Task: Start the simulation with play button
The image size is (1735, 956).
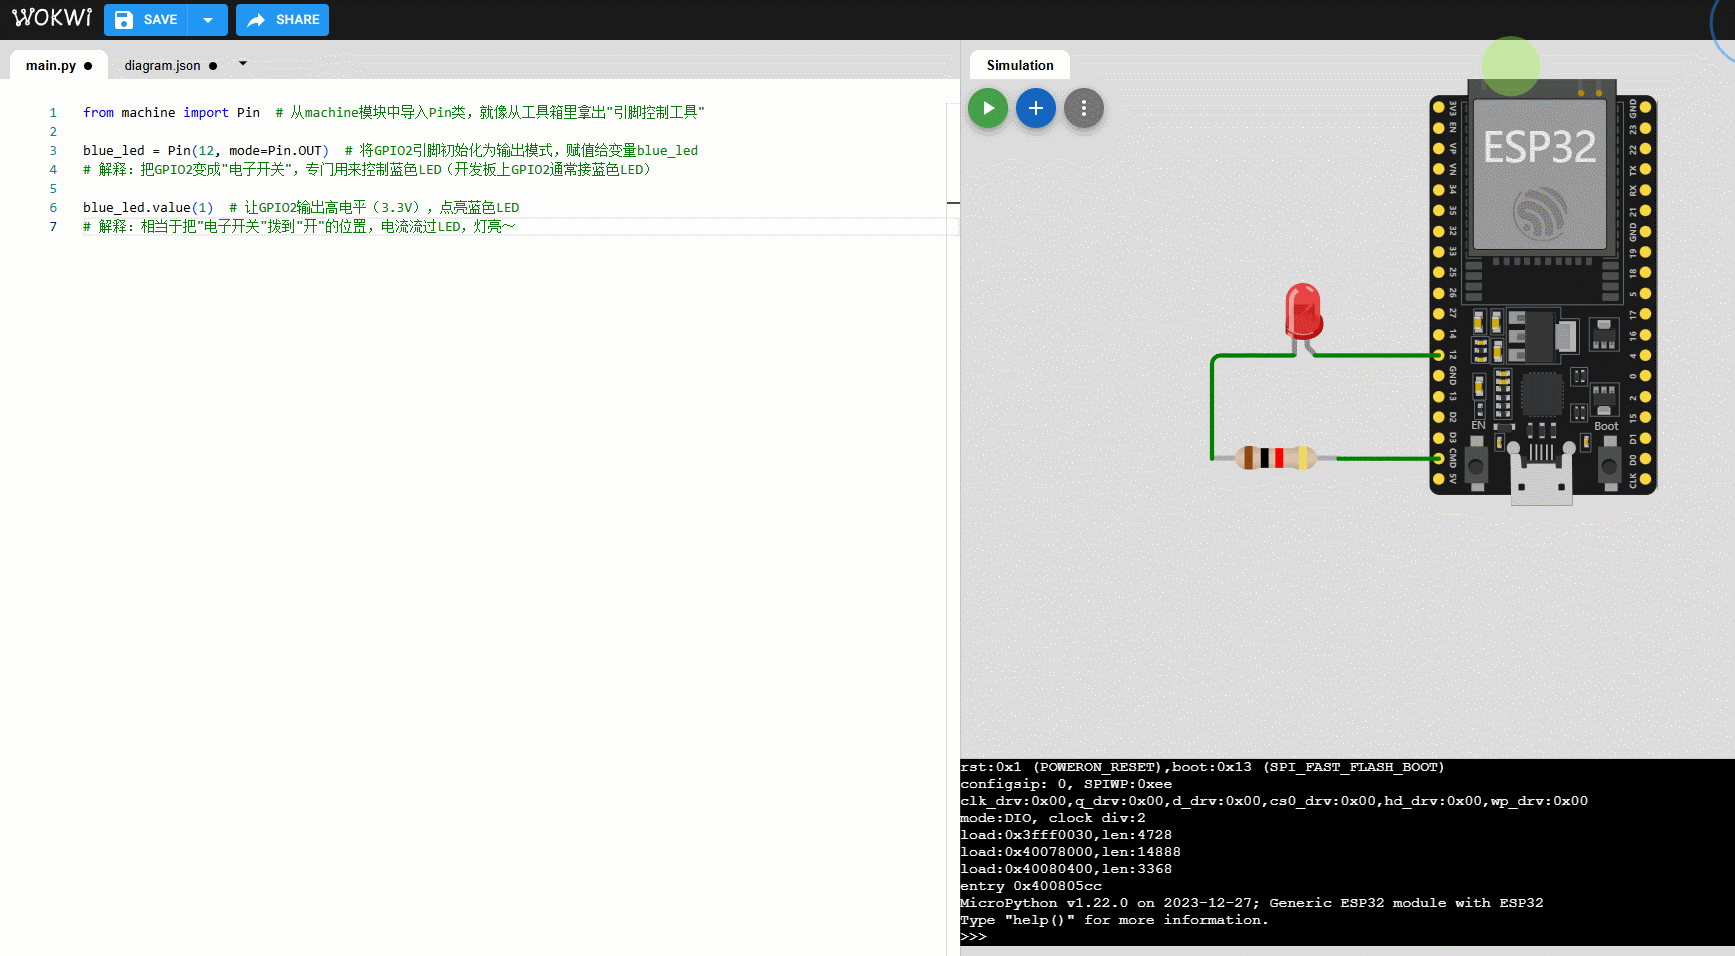Action: pos(988,108)
